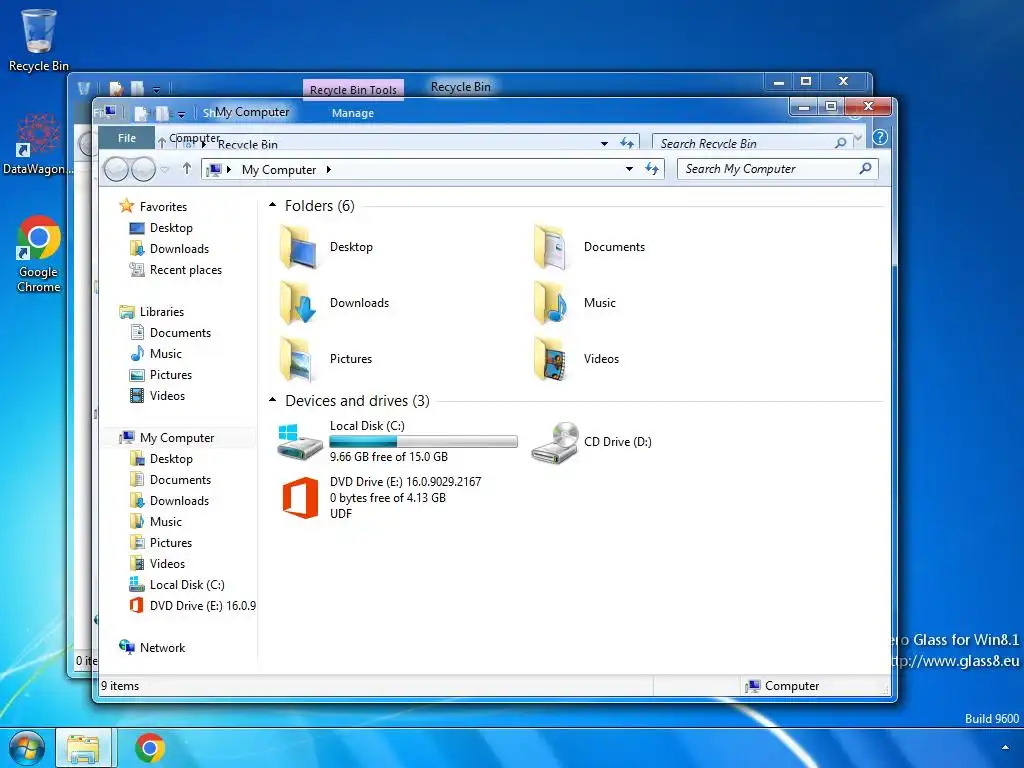Select the Local Disk (C:) drive icon

click(x=299, y=441)
